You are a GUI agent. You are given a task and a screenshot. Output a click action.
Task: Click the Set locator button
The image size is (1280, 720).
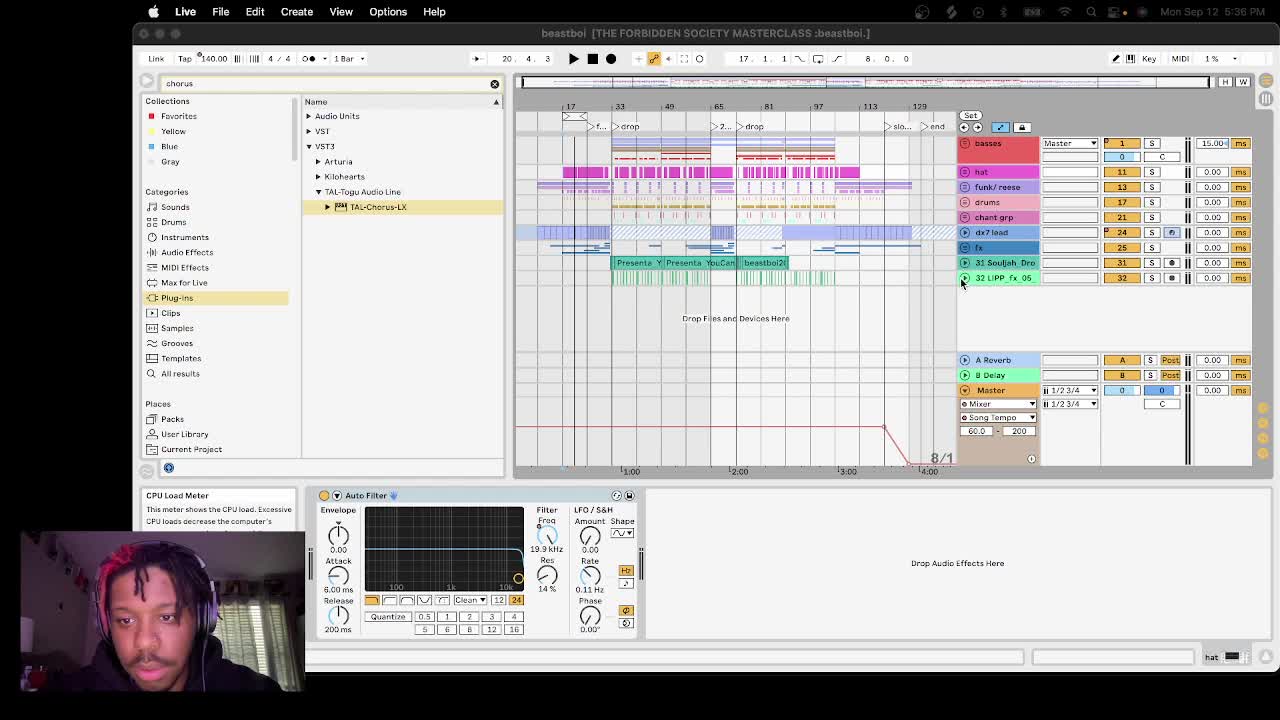coord(971,116)
